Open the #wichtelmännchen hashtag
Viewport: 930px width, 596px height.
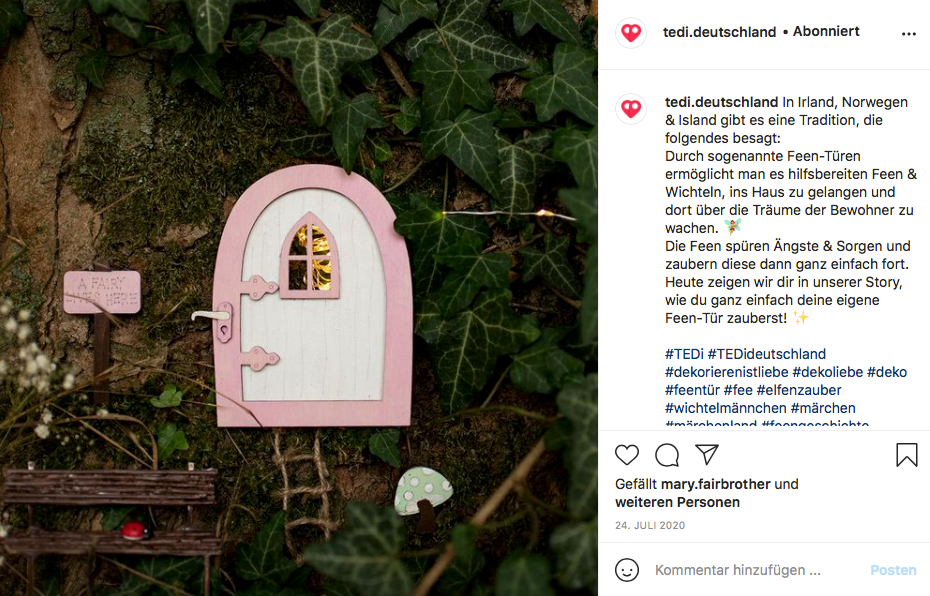tap(725, 408)
